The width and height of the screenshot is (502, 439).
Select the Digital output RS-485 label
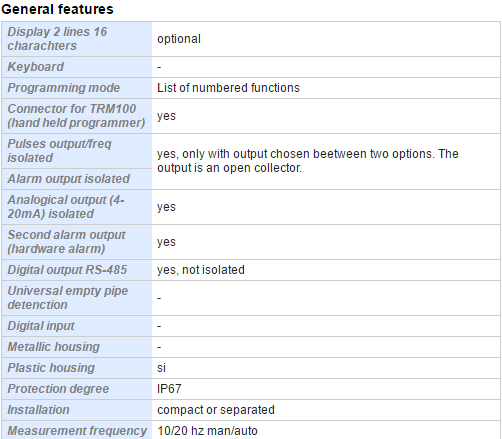67,270
